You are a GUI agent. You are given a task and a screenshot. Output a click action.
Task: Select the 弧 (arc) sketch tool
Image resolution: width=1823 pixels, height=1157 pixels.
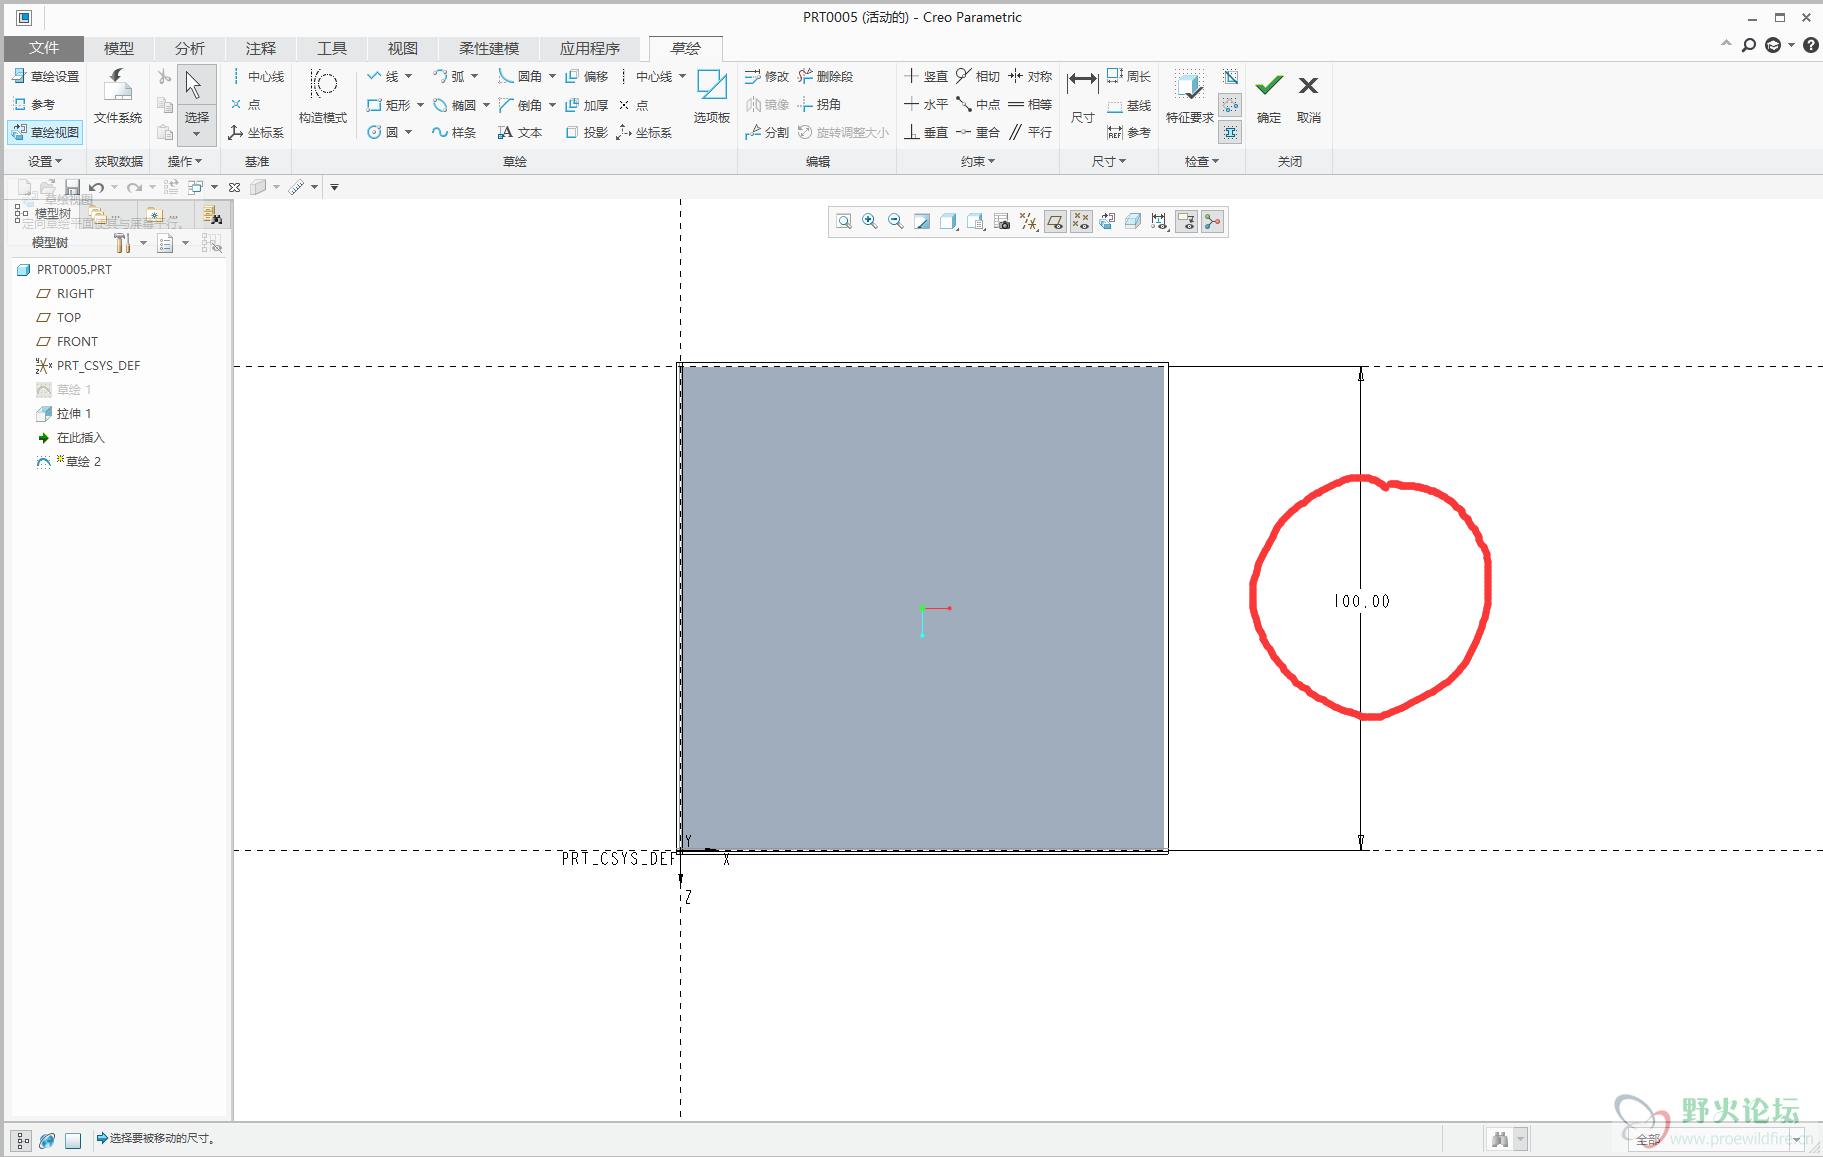tap(449, 76)
